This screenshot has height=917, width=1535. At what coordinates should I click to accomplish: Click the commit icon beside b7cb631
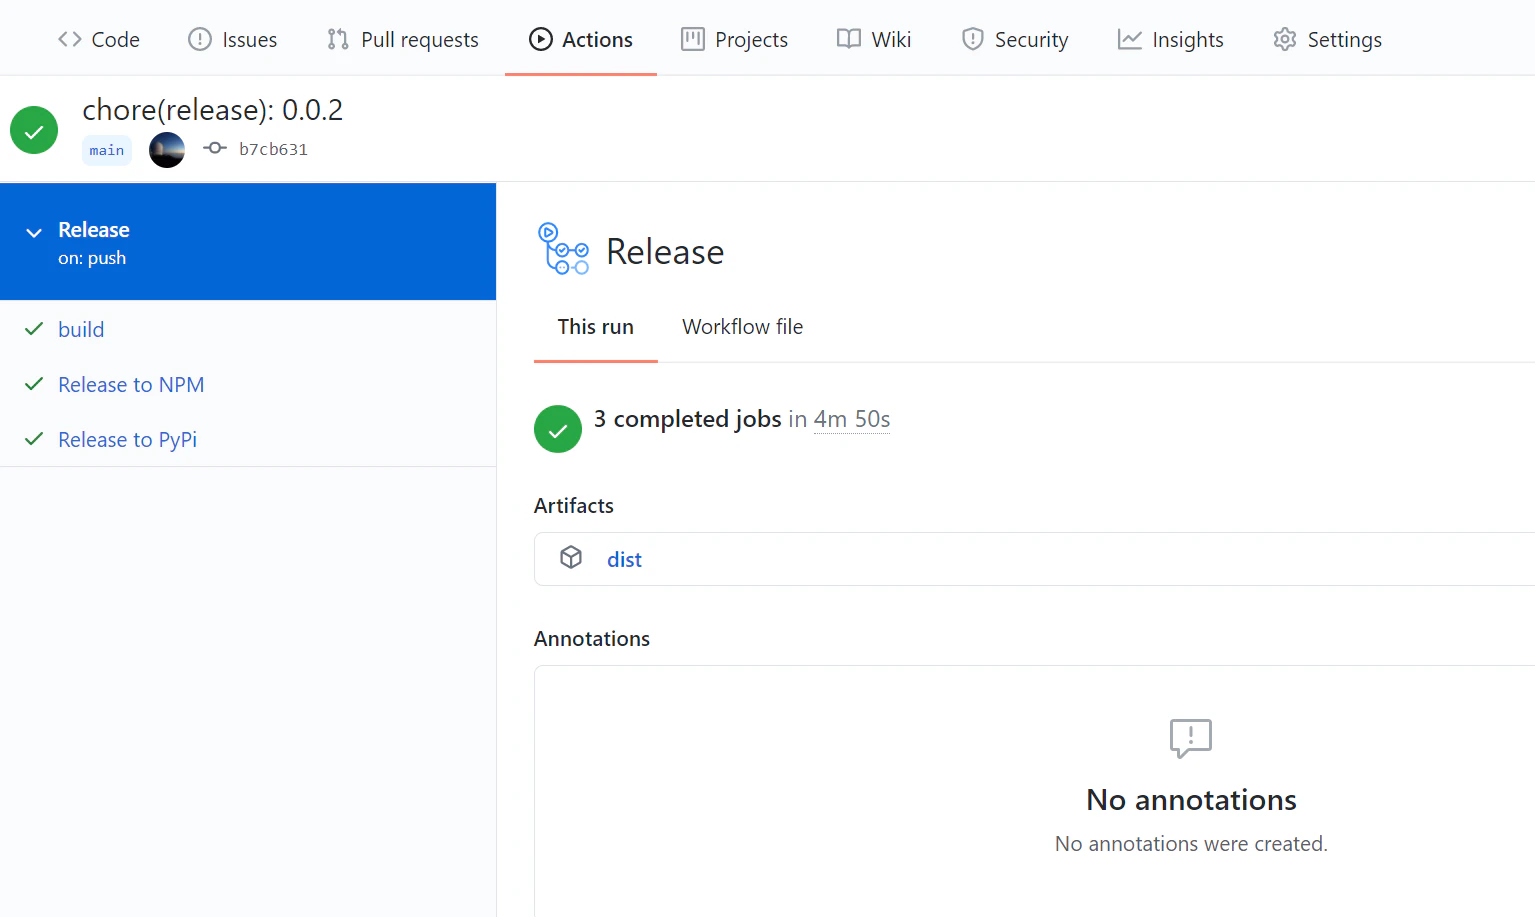(x=215, y=148)
